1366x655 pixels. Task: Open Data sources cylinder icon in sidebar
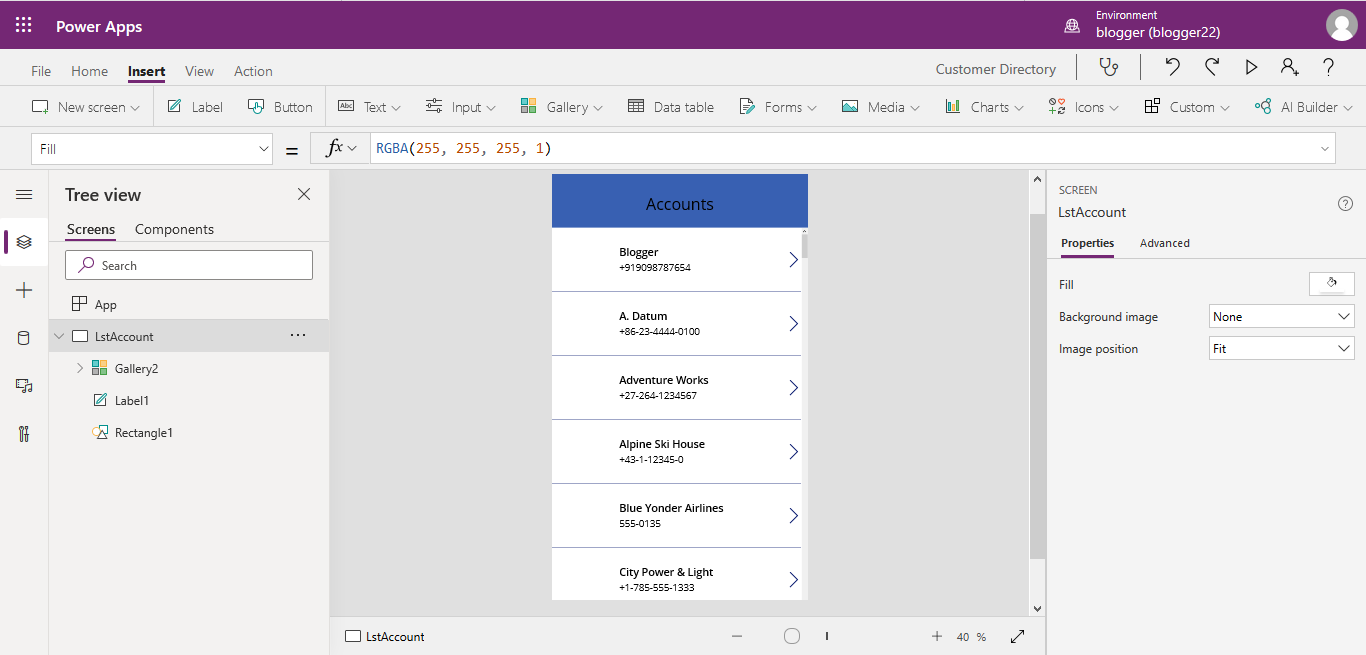pyautogui.click(x=24, y=338)
